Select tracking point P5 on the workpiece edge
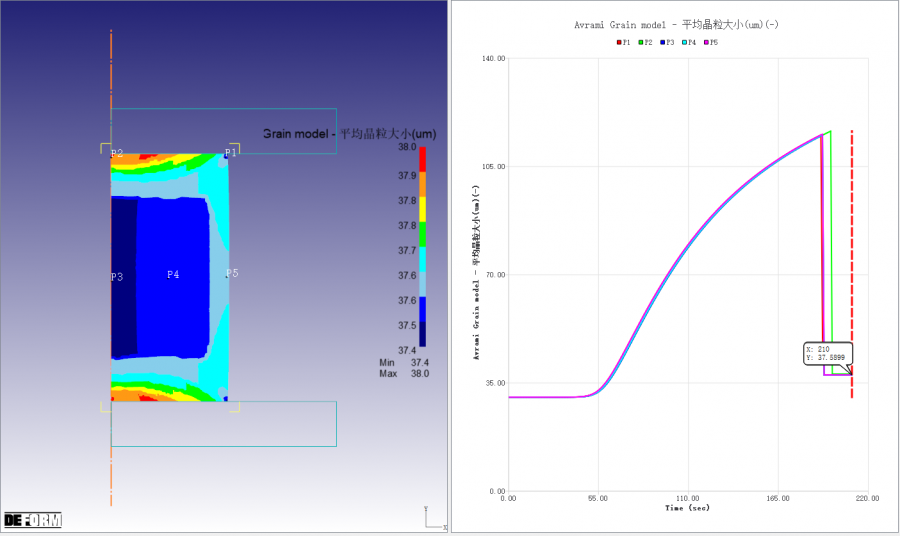 tap(232, 272)
